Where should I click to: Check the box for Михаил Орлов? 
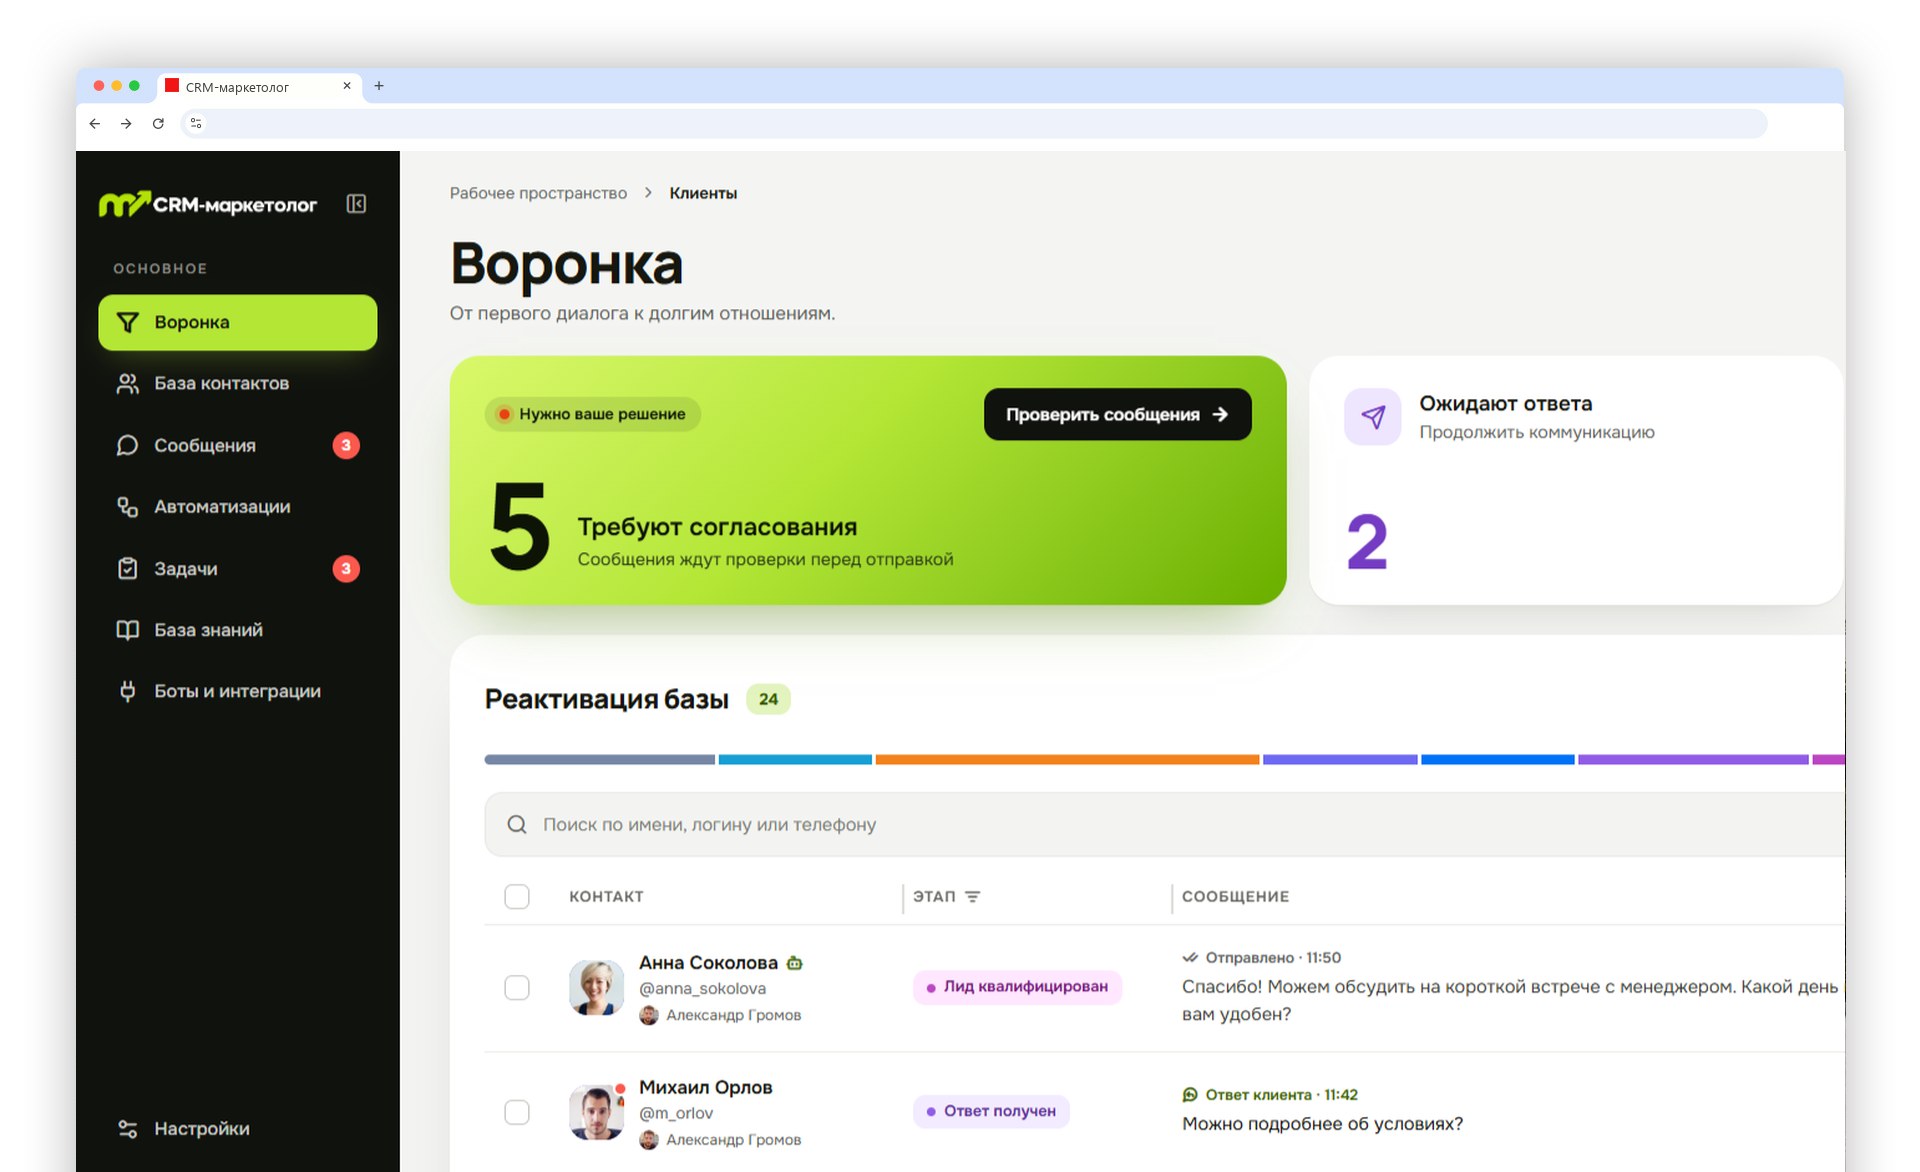[x=517, y=1112]
